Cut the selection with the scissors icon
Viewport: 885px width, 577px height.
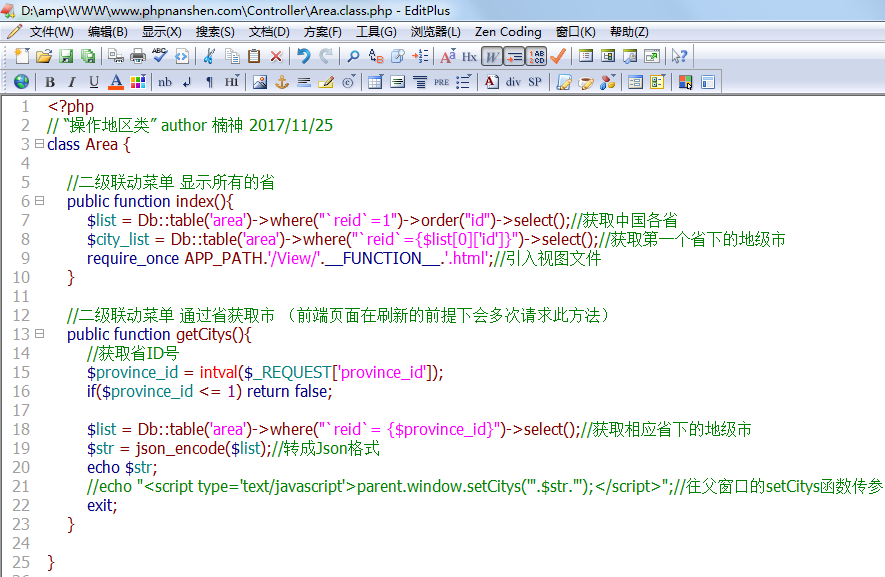tap(209, 56)
